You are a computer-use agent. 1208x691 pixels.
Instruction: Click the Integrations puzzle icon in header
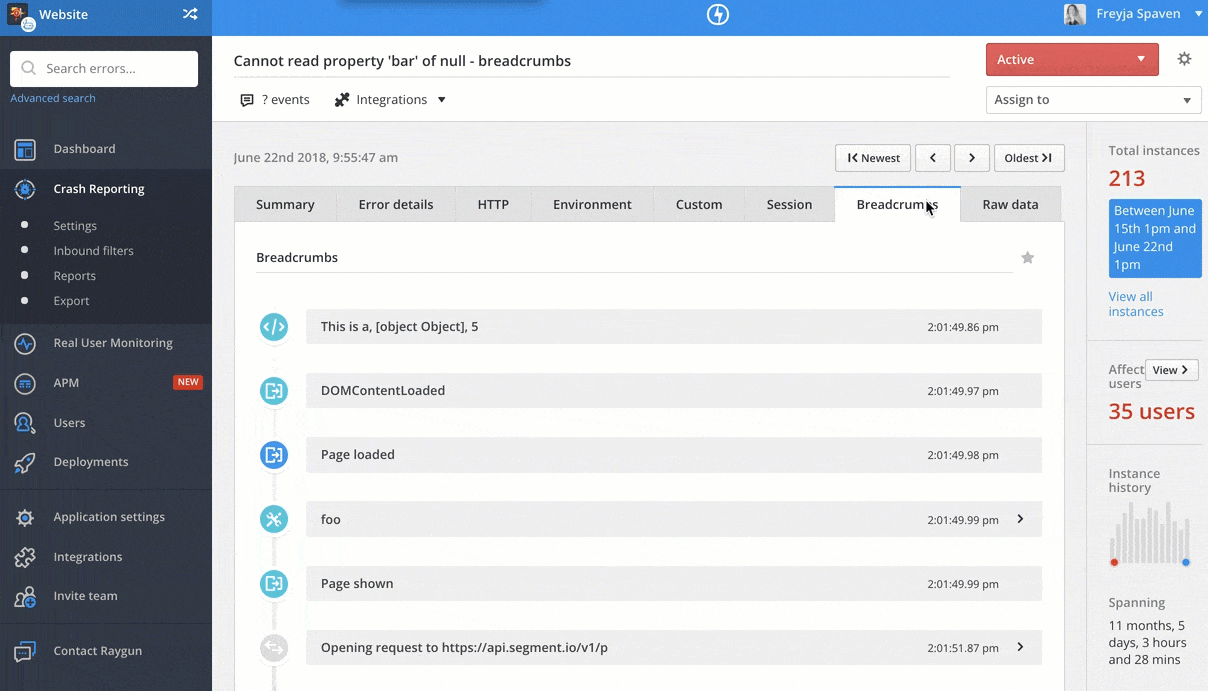tap(342, 100)
